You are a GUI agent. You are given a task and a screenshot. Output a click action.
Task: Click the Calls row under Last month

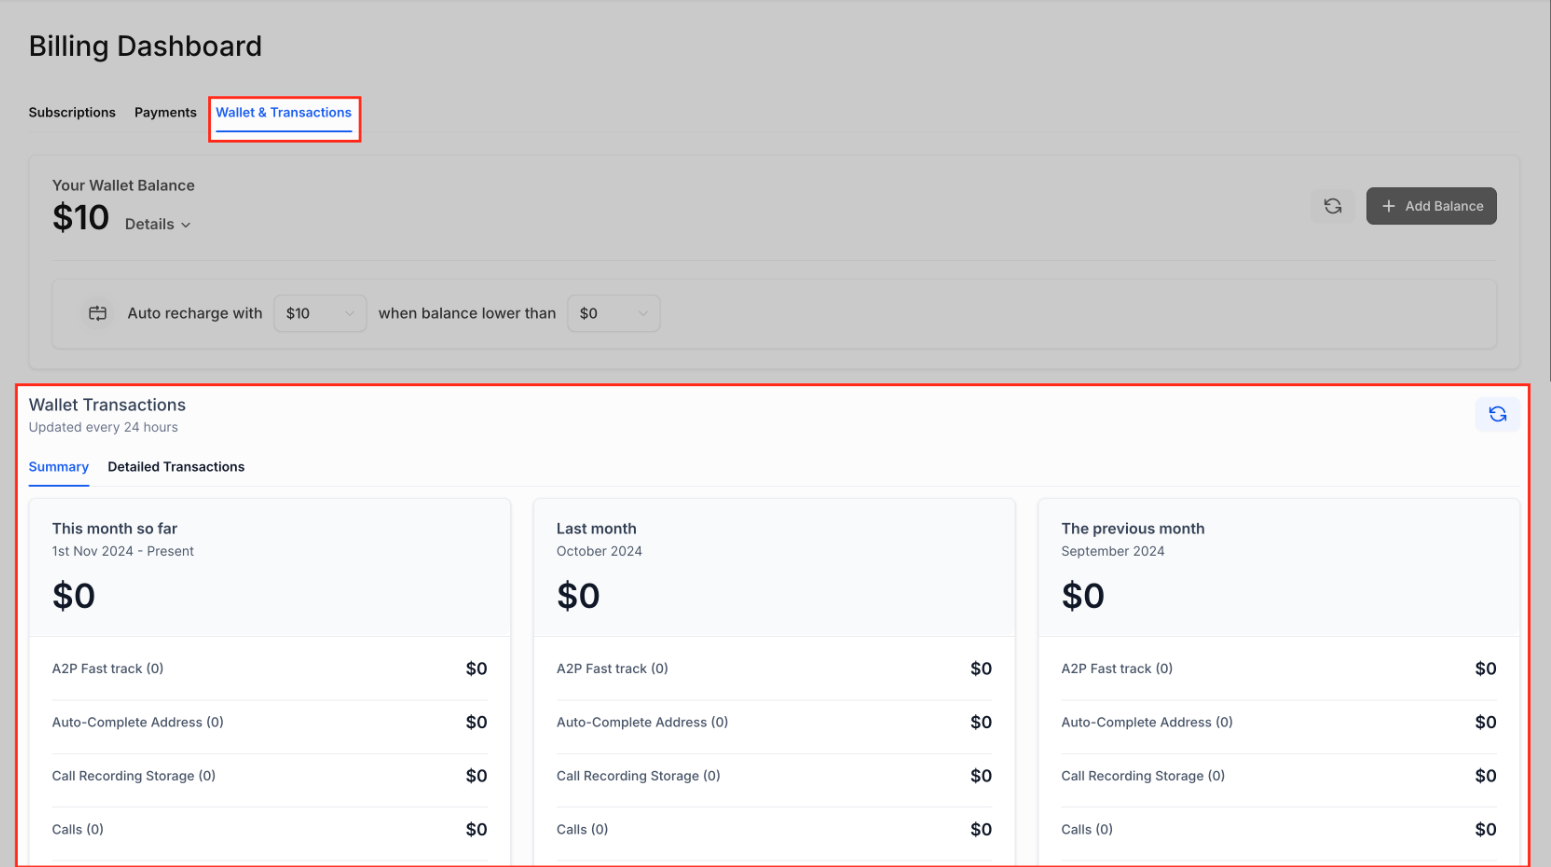[x=582, y=829]
